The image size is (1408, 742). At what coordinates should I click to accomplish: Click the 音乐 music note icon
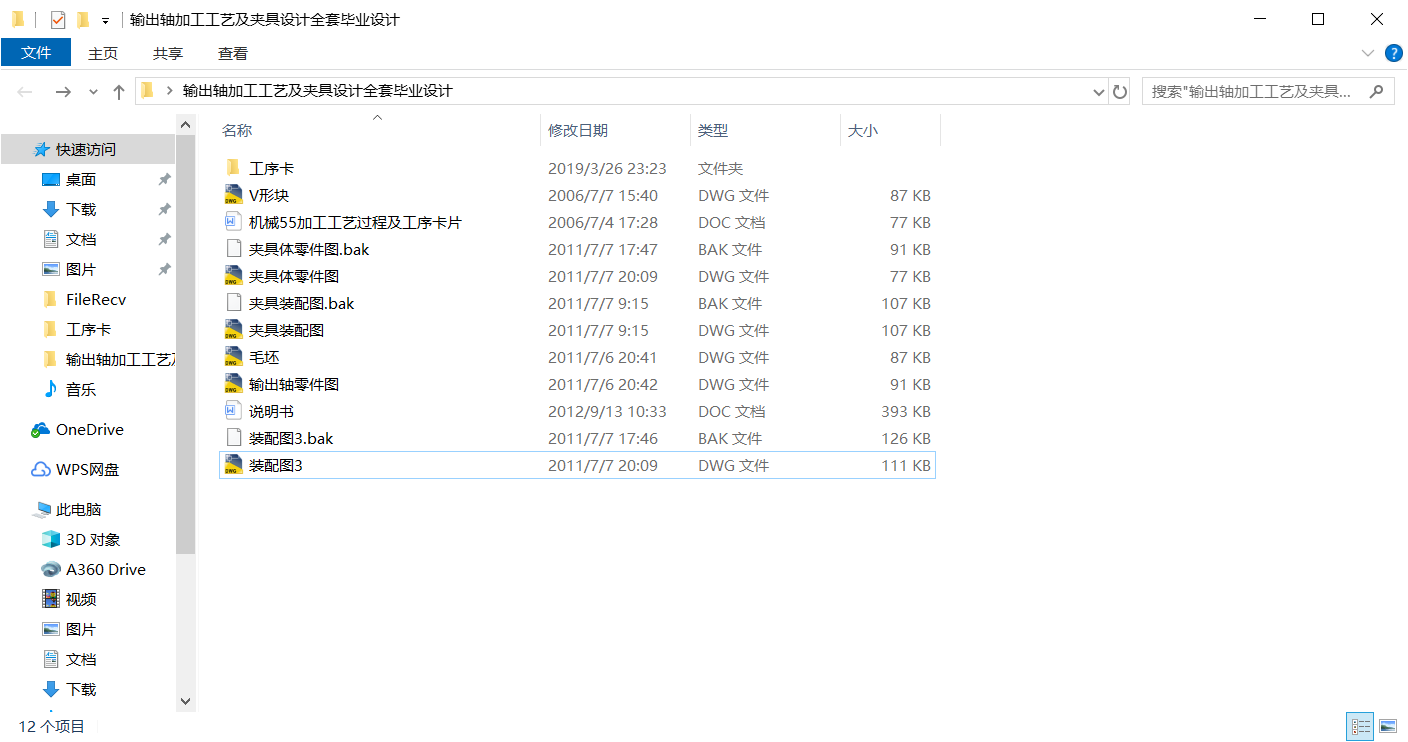pos(51,389)
